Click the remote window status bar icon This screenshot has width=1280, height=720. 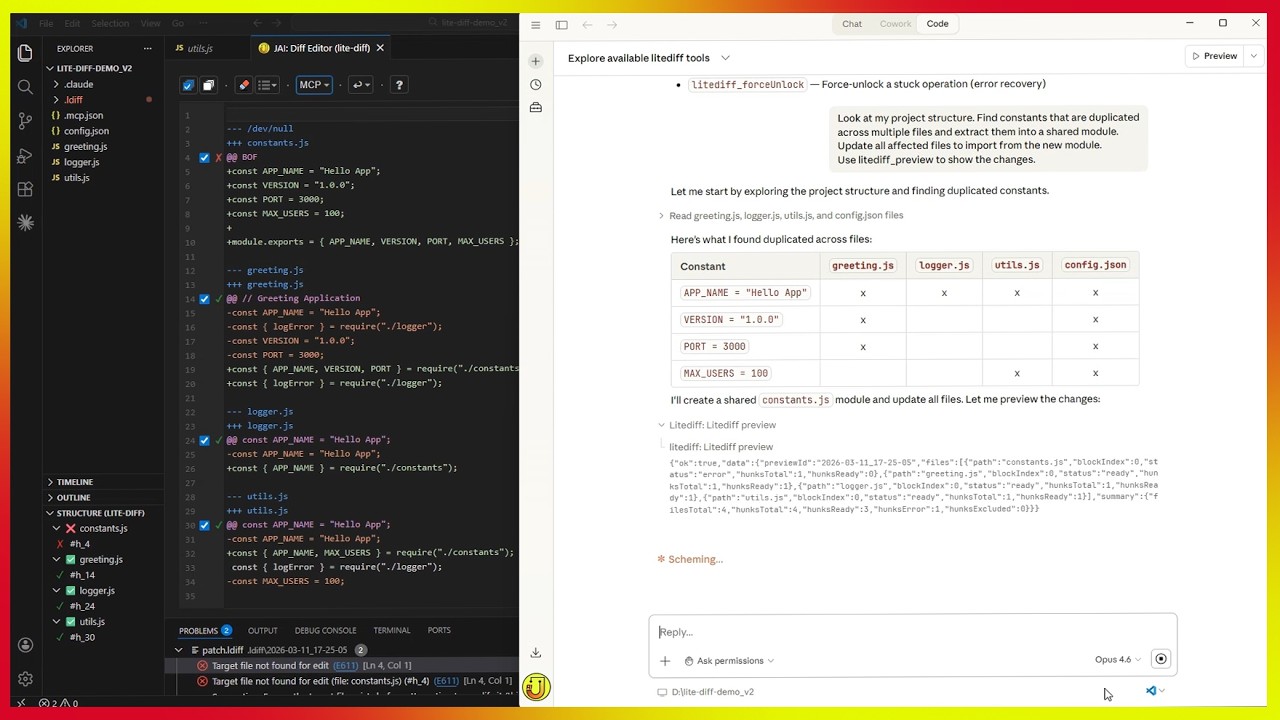pyautogui.click(x=20, y=703)
